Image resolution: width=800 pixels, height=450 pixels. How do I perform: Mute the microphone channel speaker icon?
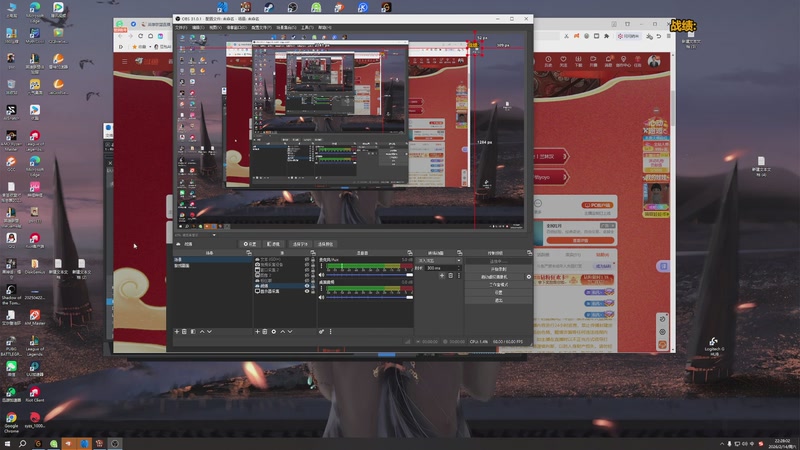(321, 275)
